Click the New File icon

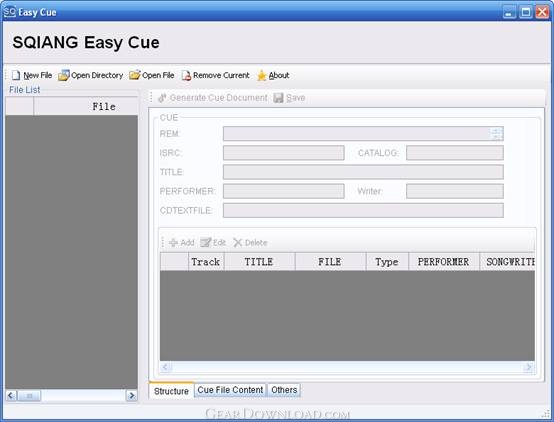point(16,75)
